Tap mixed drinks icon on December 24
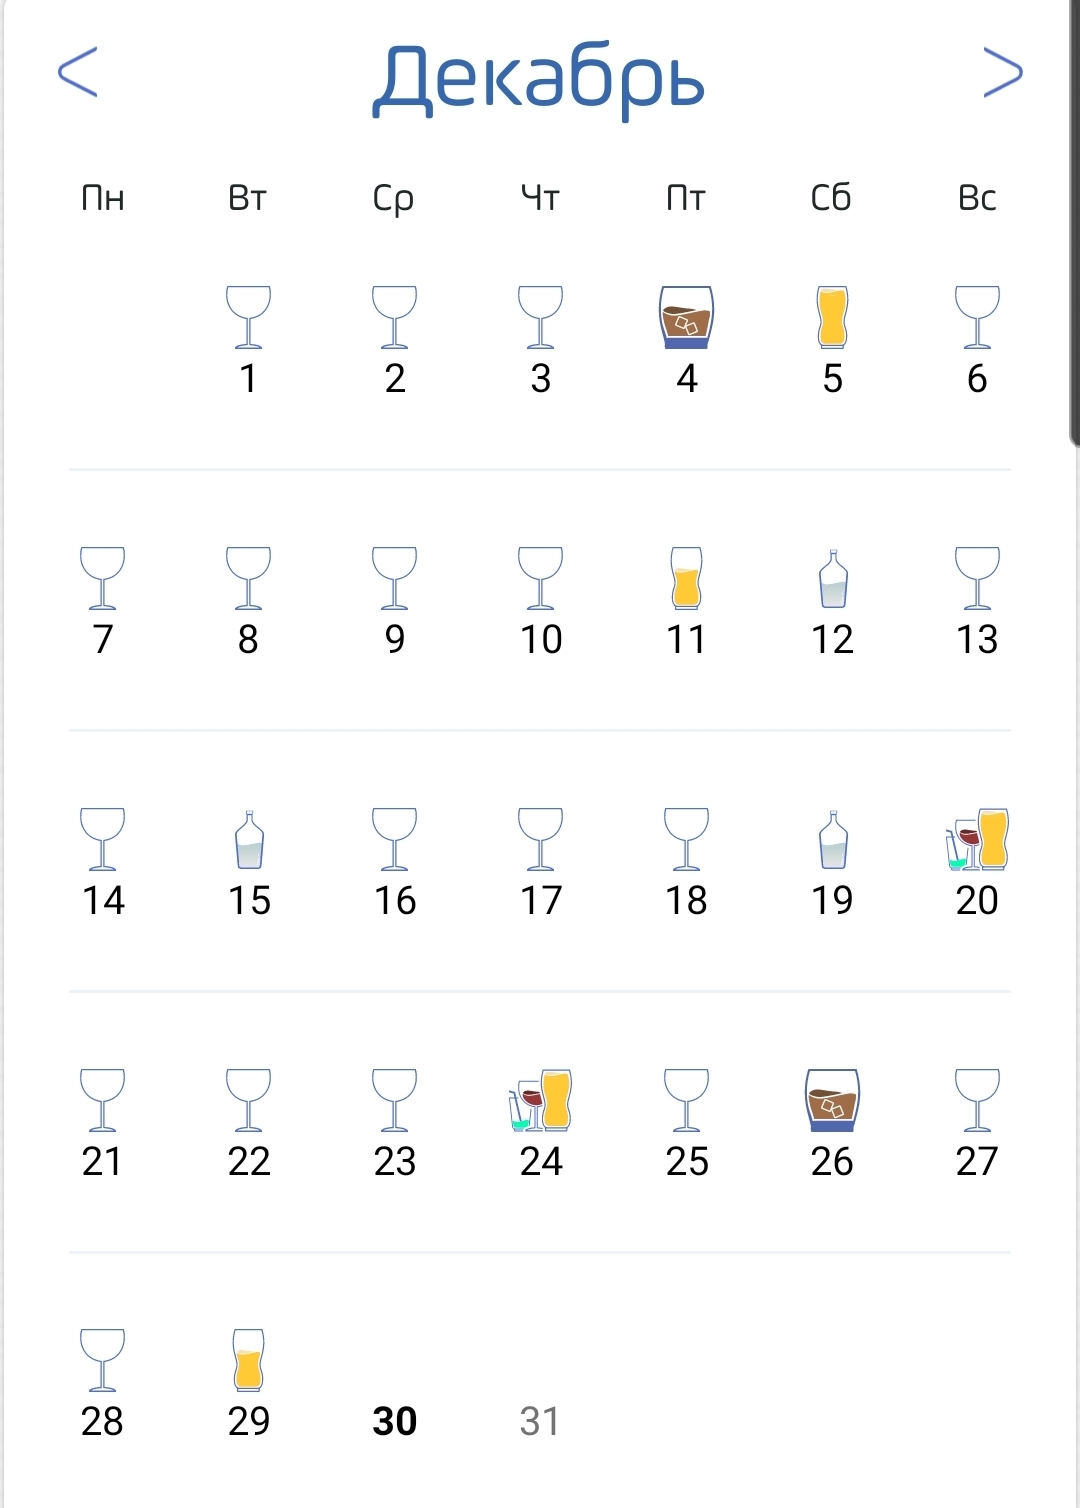The image size is (1080, 1508). (541, 1100)
